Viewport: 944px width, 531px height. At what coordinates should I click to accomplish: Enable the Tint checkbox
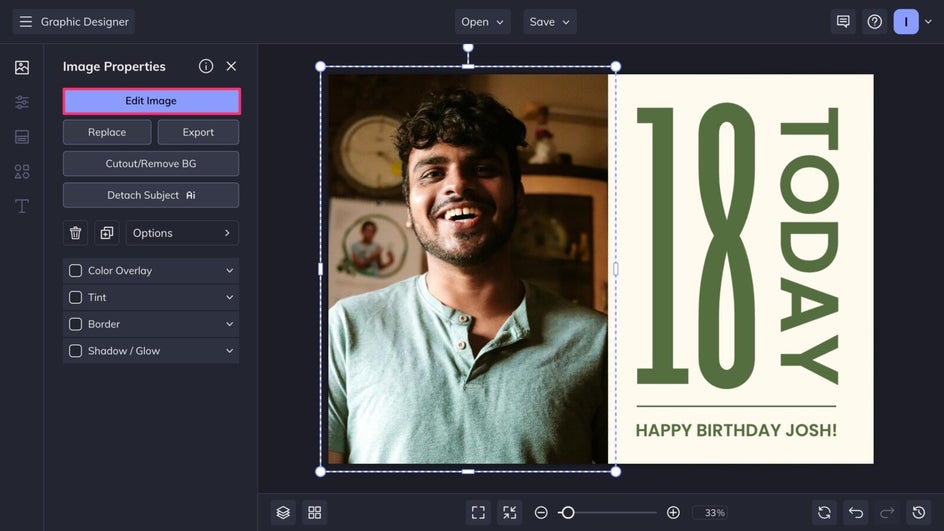(75, 297)
